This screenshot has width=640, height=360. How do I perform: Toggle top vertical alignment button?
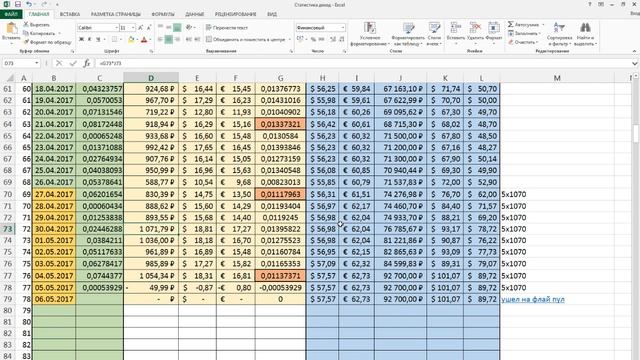tap(160, 27)
